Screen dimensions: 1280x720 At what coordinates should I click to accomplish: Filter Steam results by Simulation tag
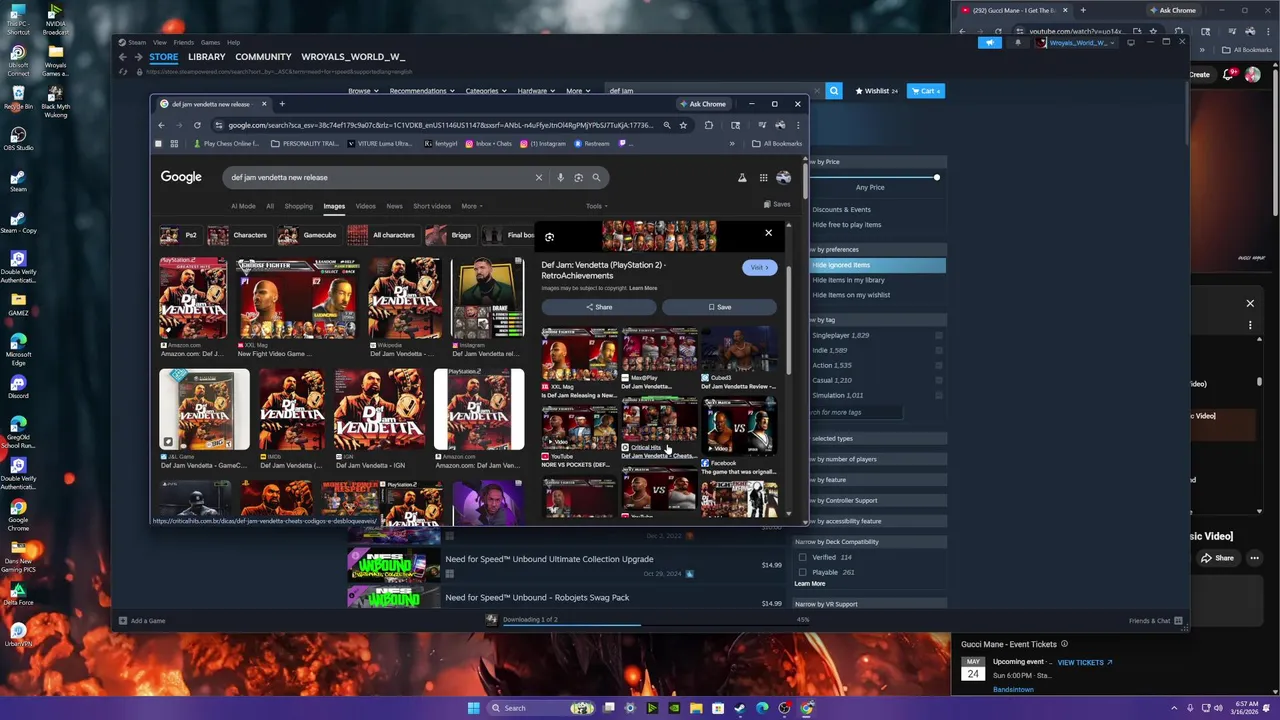pos(876,395)
